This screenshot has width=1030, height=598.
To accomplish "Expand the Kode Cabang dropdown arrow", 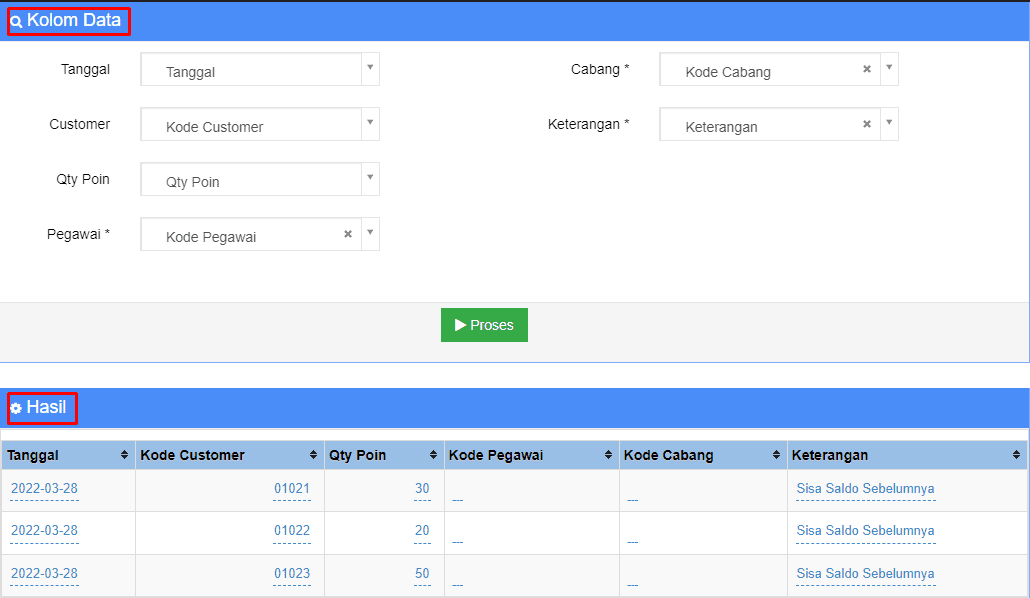I will click(x=889, y=68).
